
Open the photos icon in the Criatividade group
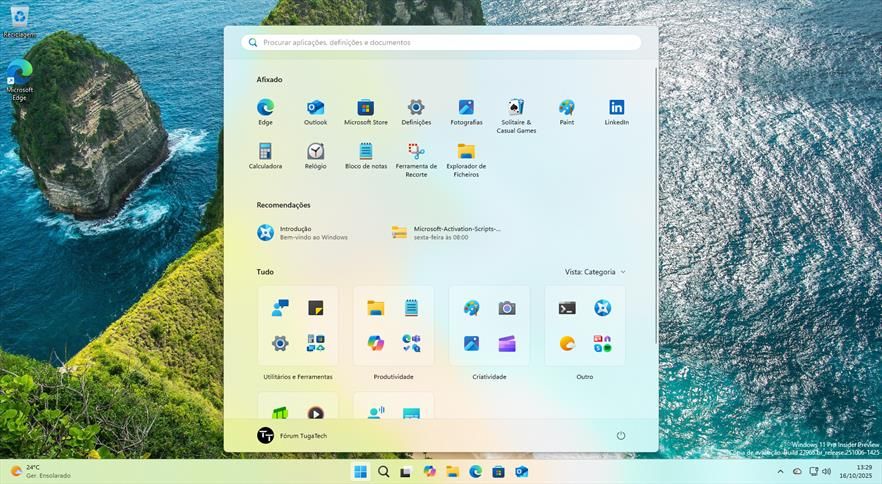point(471,343)
